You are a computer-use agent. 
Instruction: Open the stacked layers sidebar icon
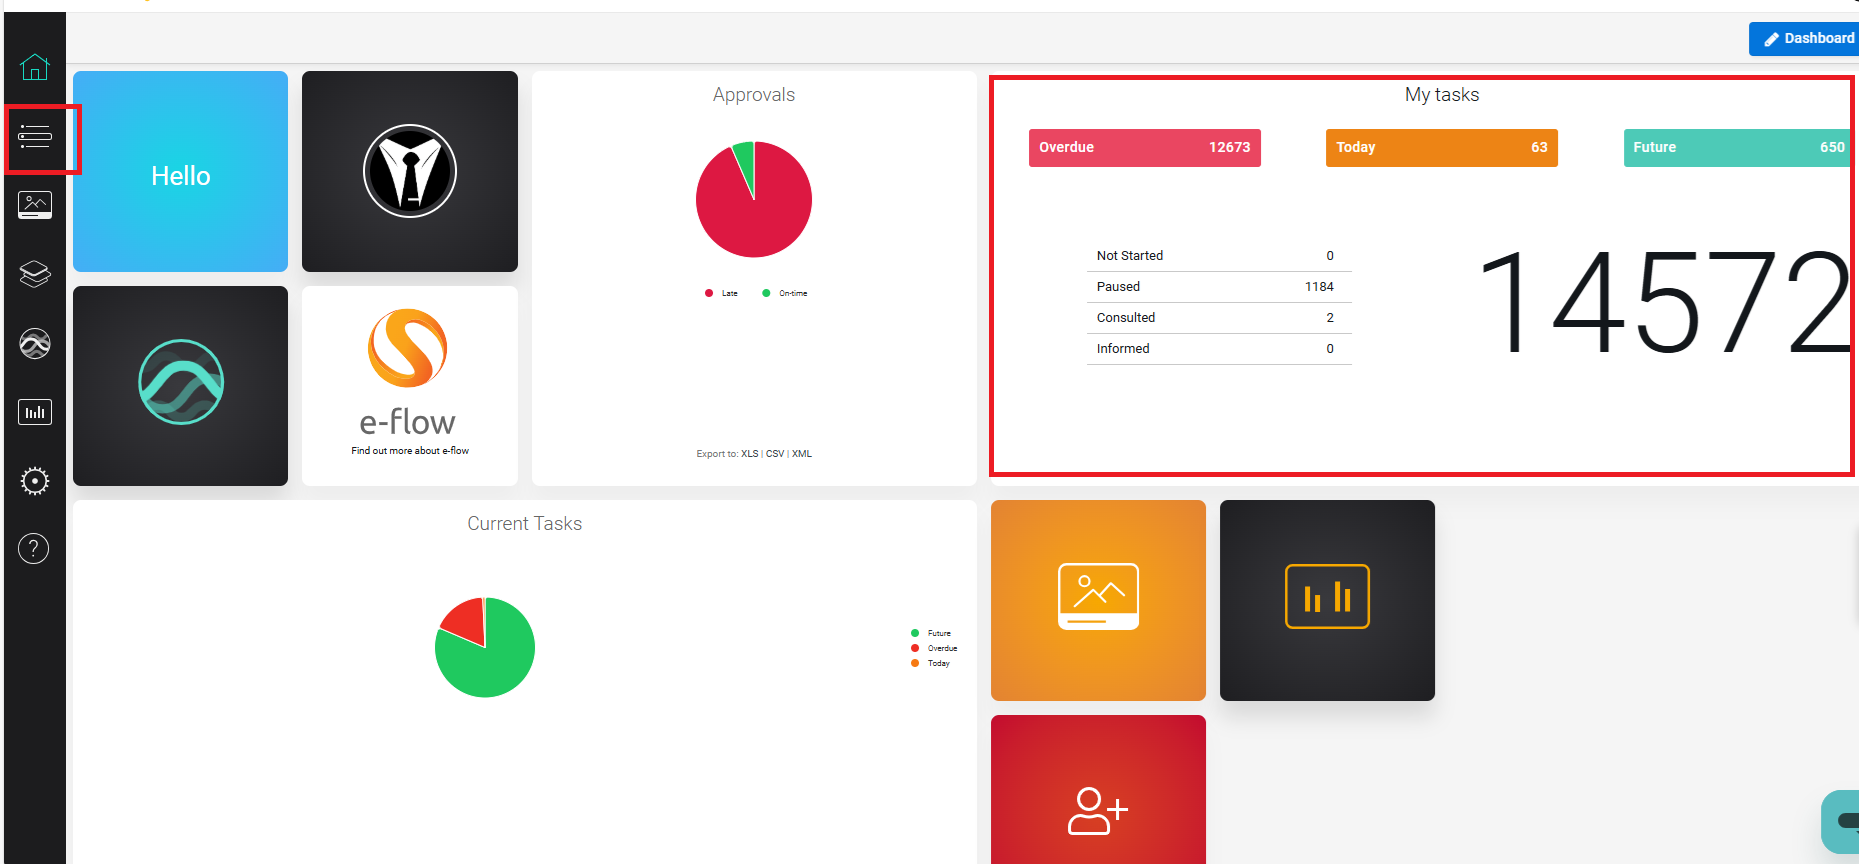click(x=35, y=274)
